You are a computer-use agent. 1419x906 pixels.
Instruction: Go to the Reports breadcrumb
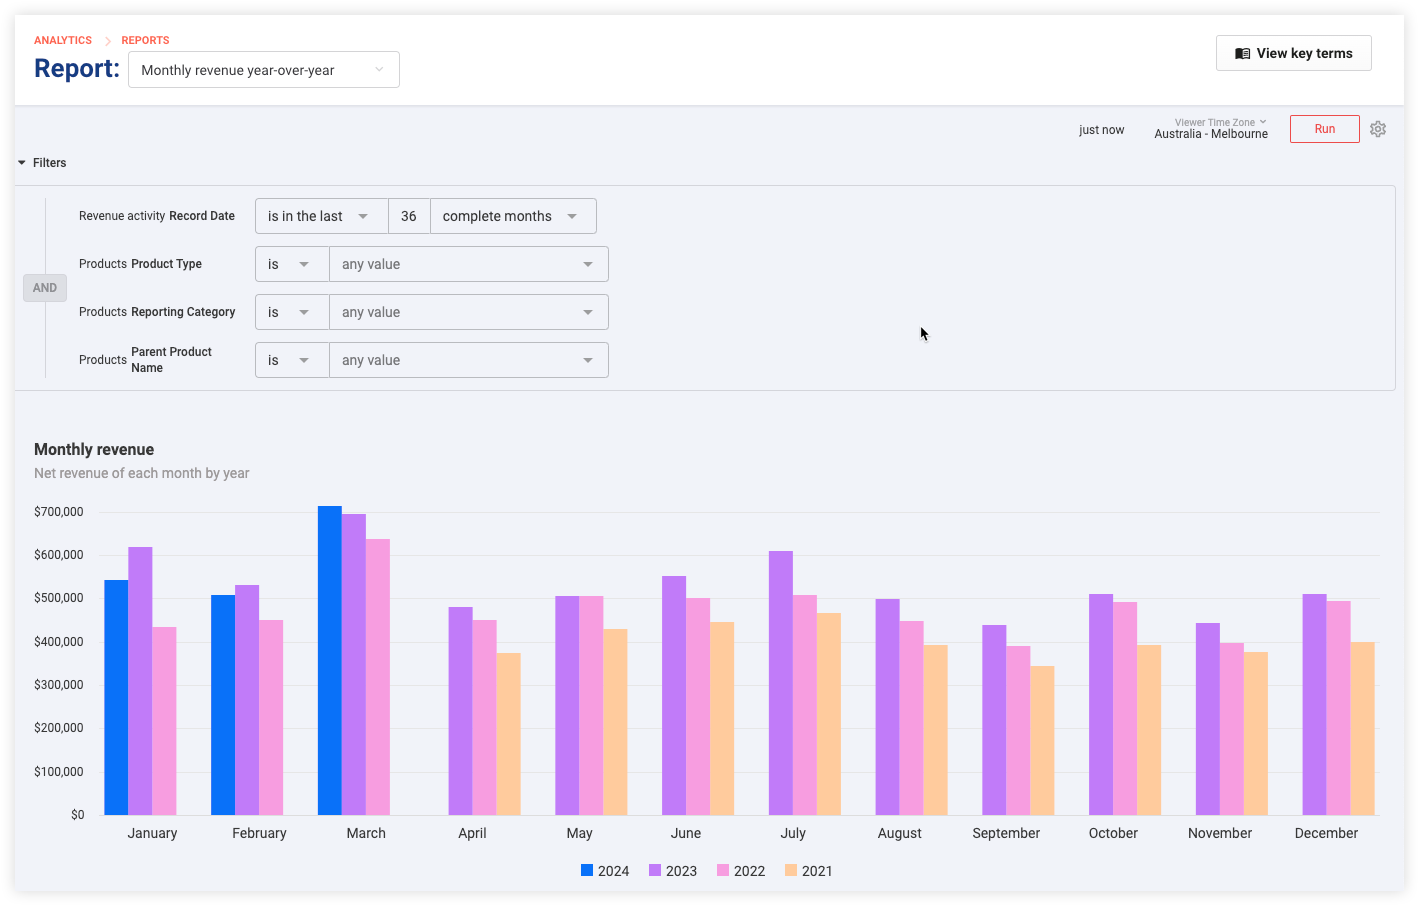(x=145, y=41)
